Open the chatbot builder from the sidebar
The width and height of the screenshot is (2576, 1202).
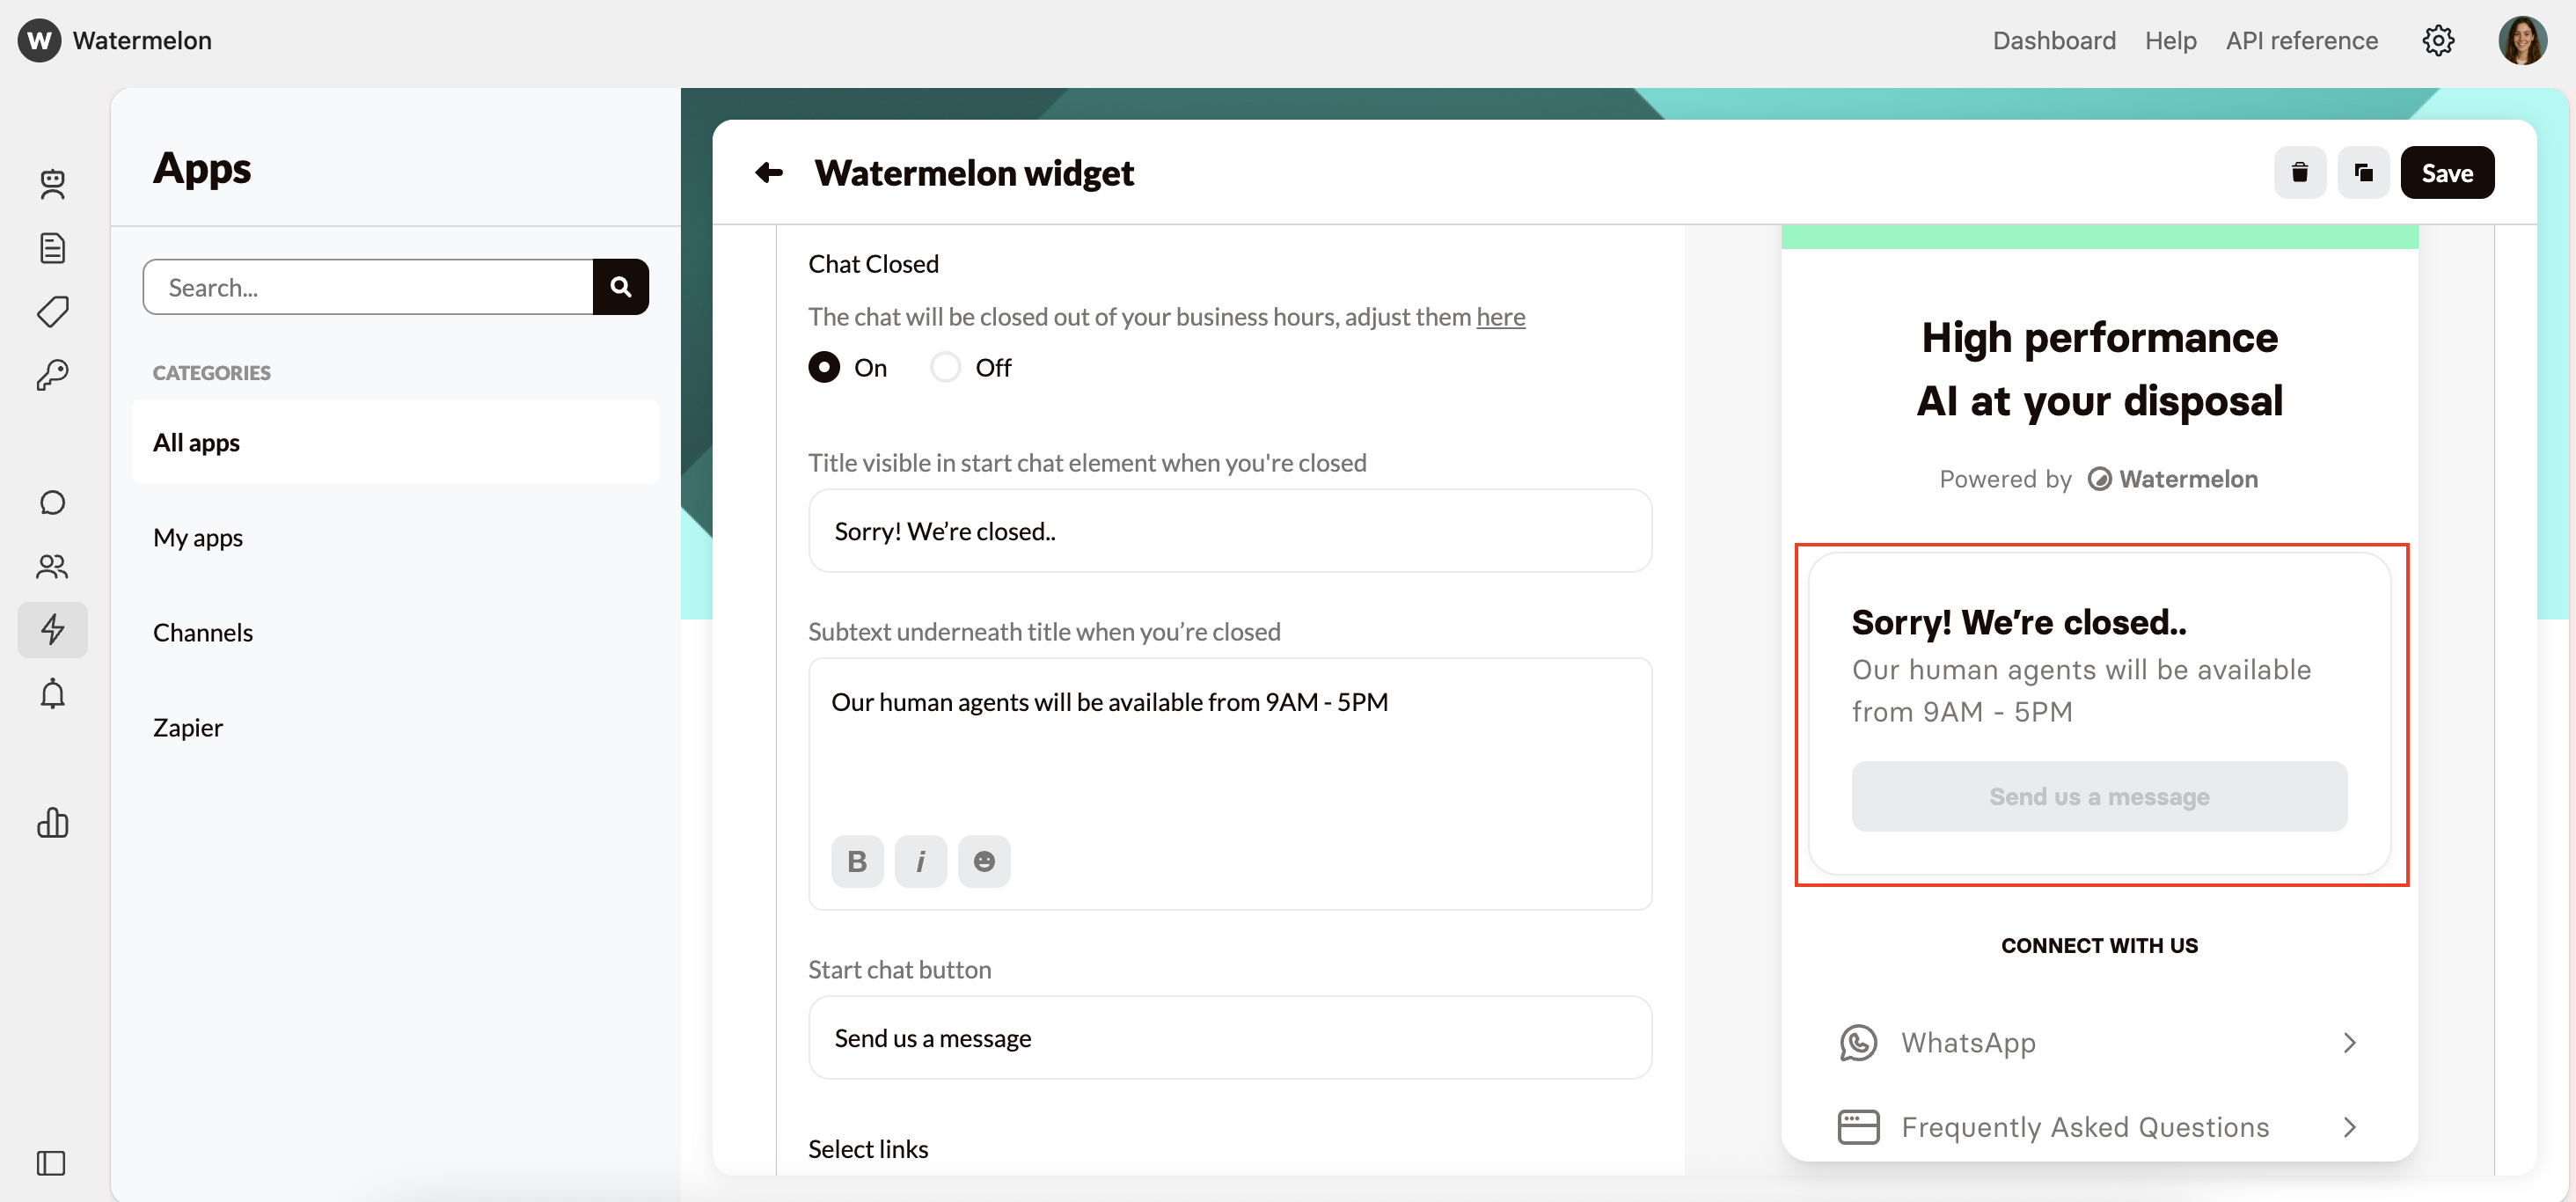click(x=52, y=185)
